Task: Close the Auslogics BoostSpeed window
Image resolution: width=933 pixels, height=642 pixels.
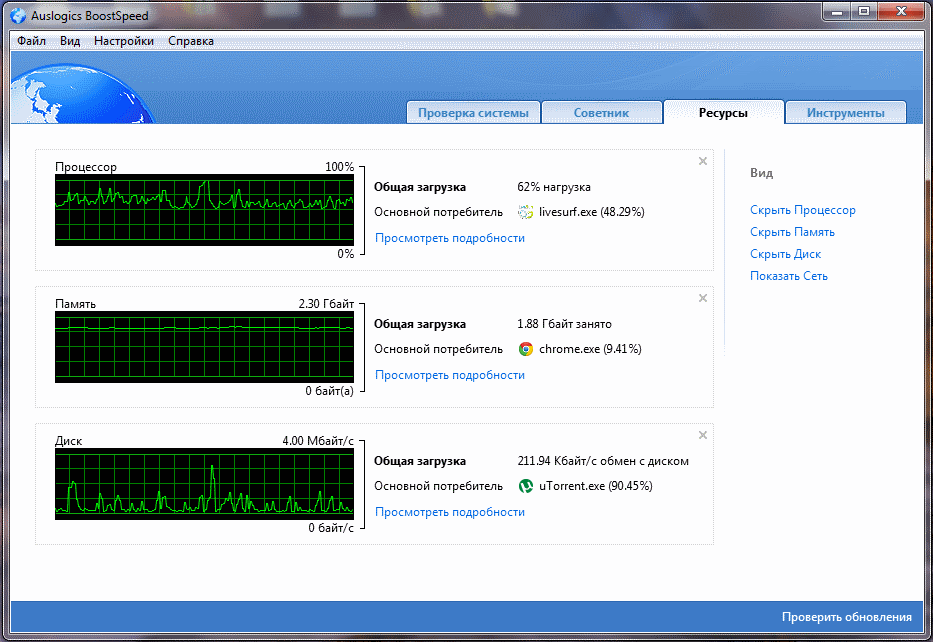Action: 901,12
